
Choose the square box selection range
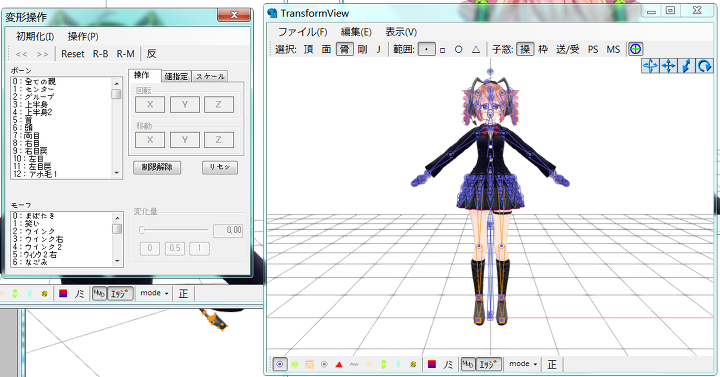(443, 50)
